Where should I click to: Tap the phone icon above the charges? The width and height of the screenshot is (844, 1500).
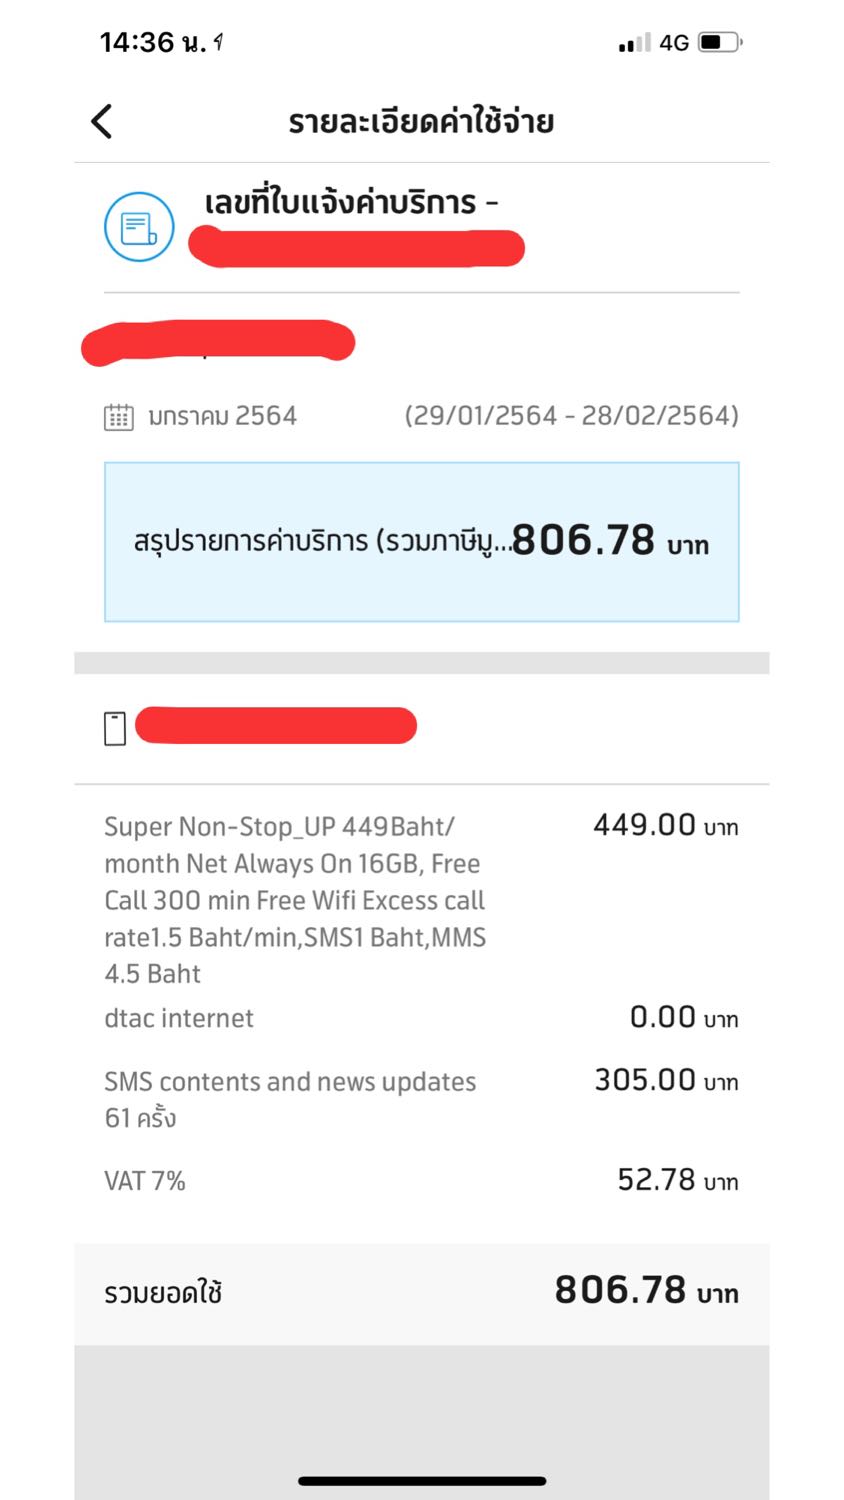click(115, 728)
